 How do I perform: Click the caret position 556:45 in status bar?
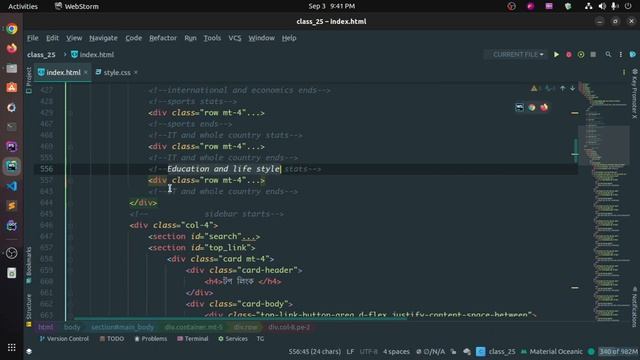(314, 351)
